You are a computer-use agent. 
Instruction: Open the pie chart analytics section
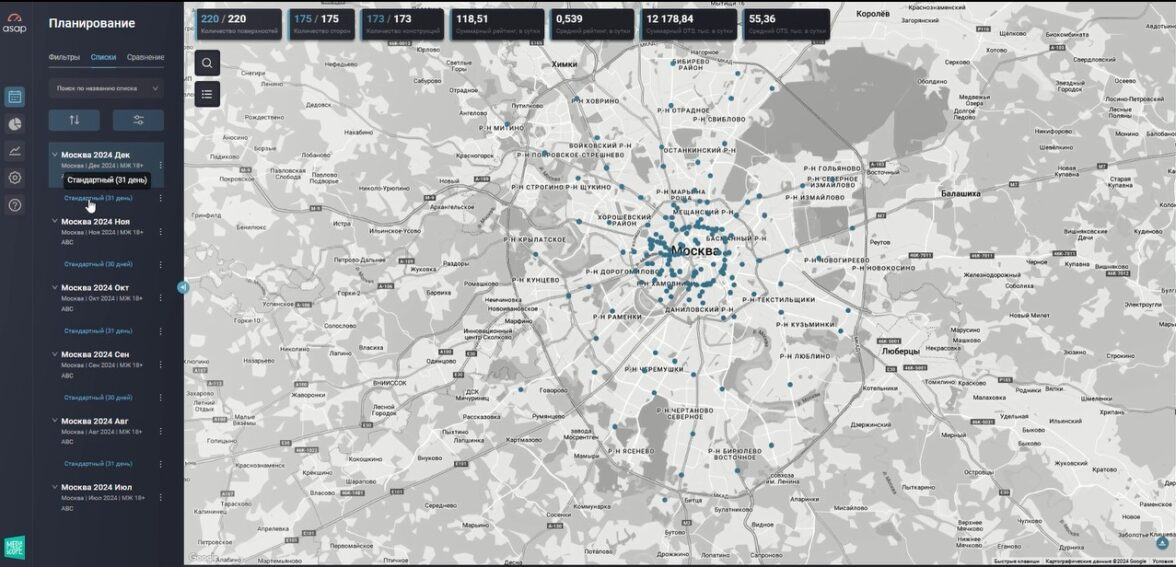coord(14,124)
